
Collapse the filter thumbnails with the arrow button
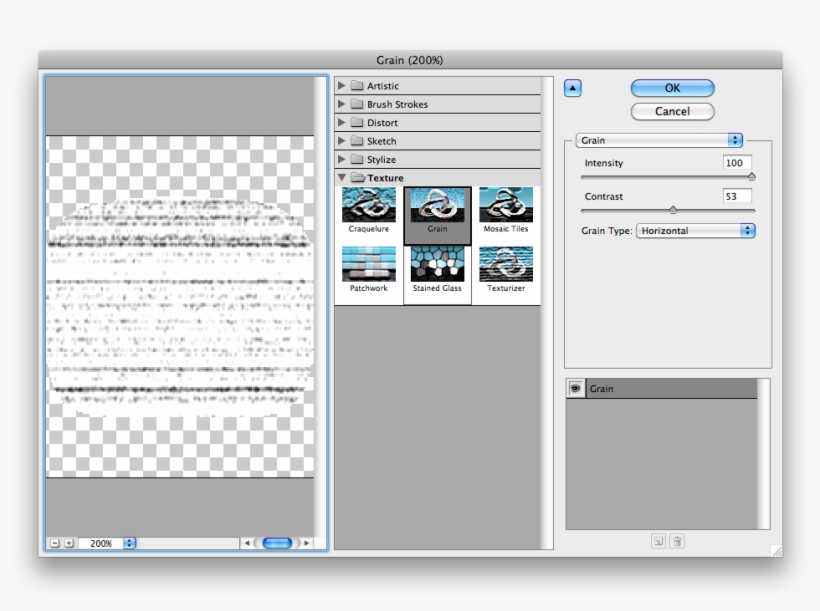click(x=571, y=88)
